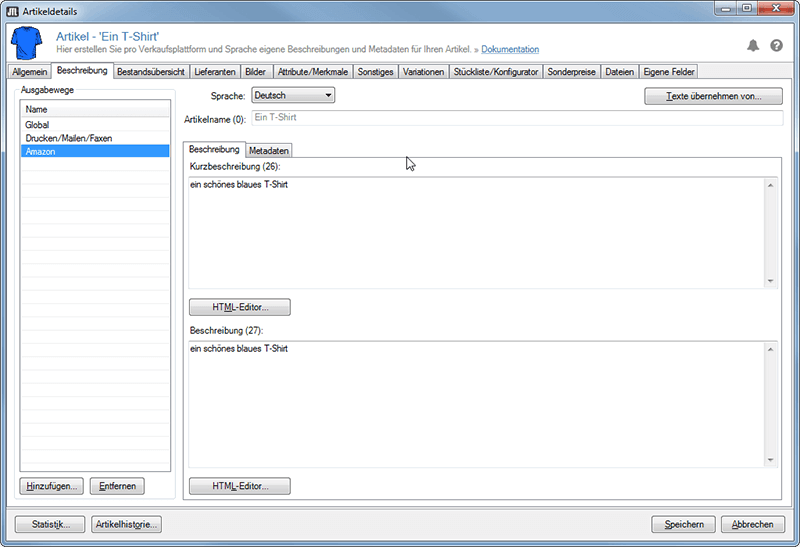
Task: Open HTML-Editor for Kurzbeschreibung
Action: (239, 307)
